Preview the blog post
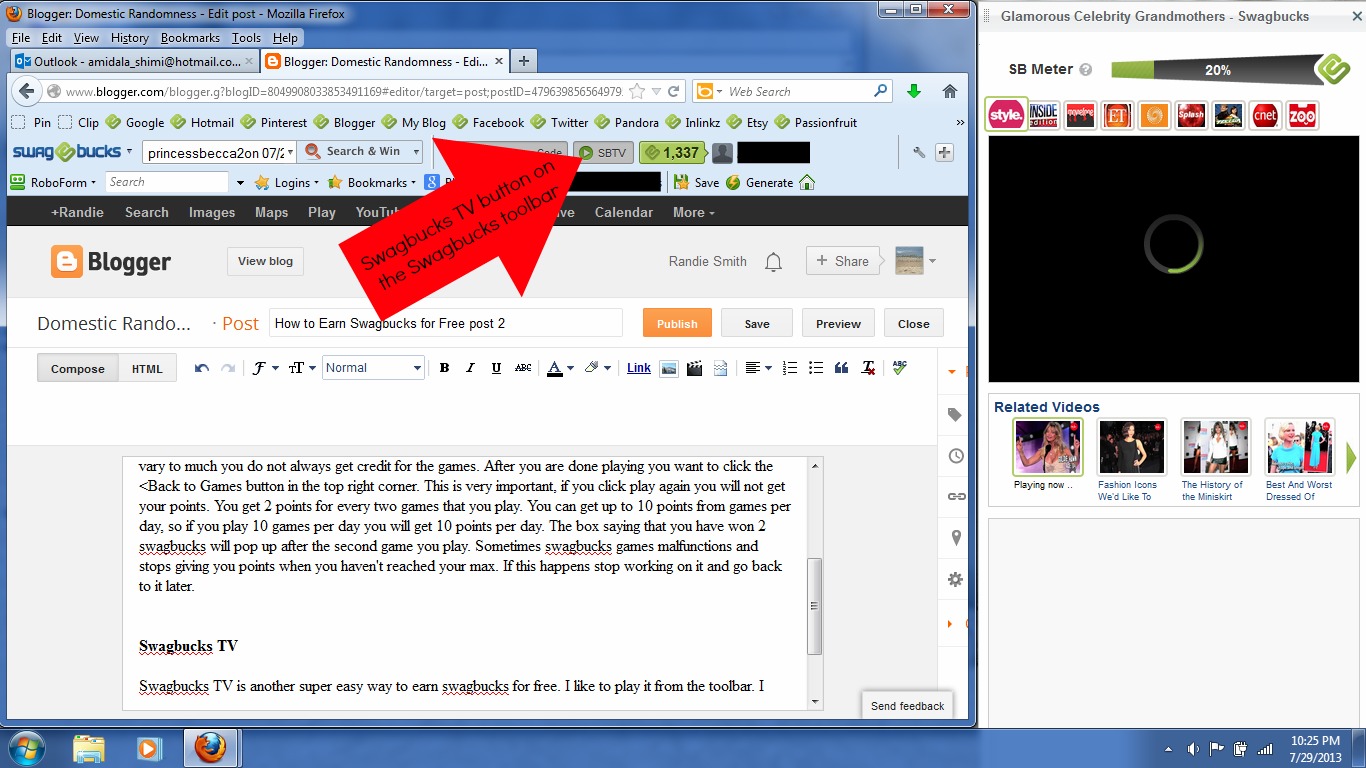This screenshot has height=768, width=1366. click(838, 323)
